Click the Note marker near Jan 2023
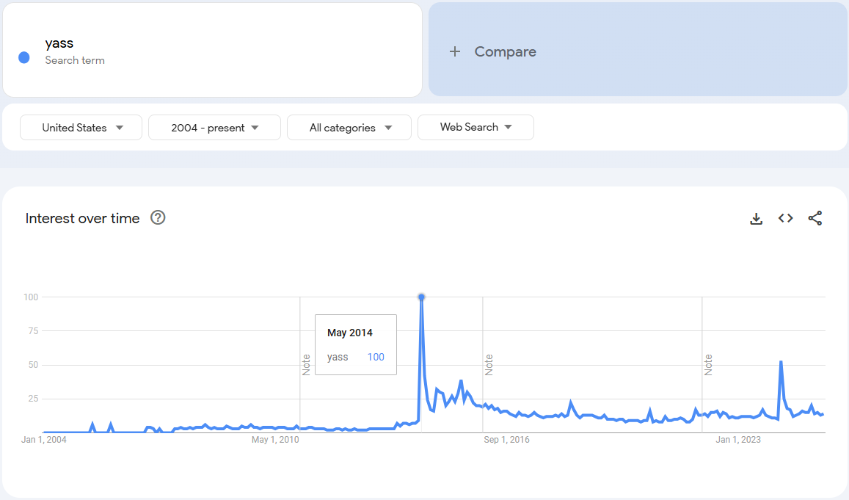 click(708, 364)
